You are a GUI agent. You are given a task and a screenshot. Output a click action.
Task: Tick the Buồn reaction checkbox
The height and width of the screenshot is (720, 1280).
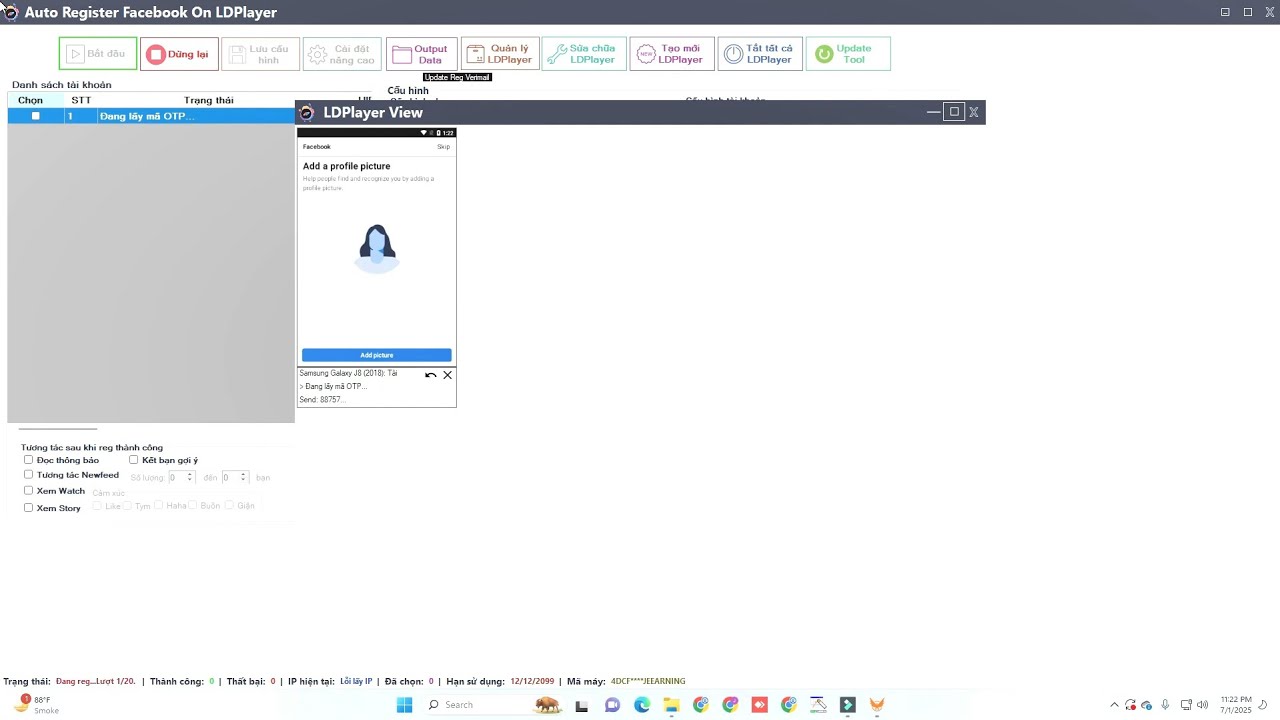coord(193,506)
